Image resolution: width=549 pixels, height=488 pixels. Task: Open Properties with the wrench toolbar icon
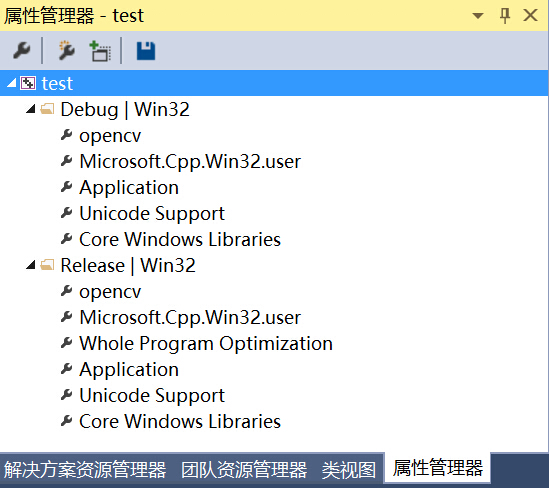click(22, 51)
